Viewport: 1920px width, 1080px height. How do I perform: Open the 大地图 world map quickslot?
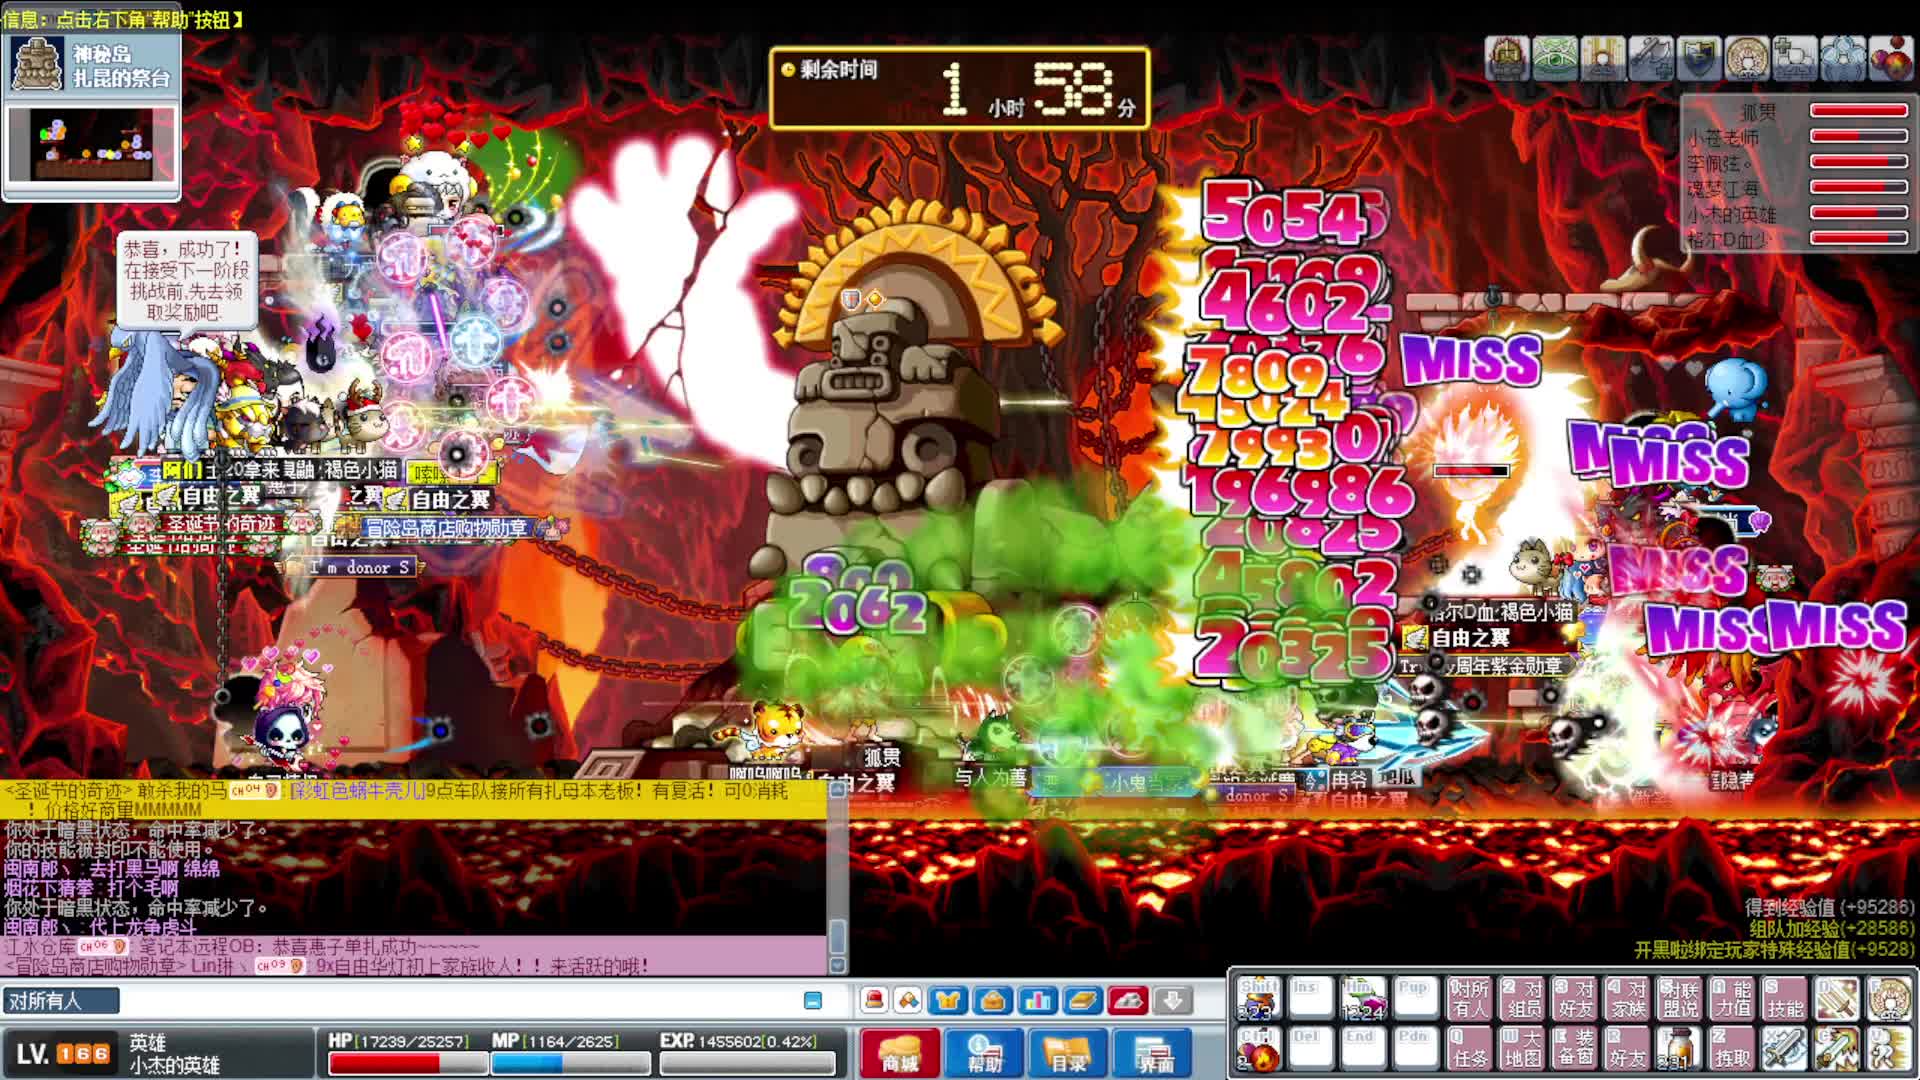point(1522,1048)
